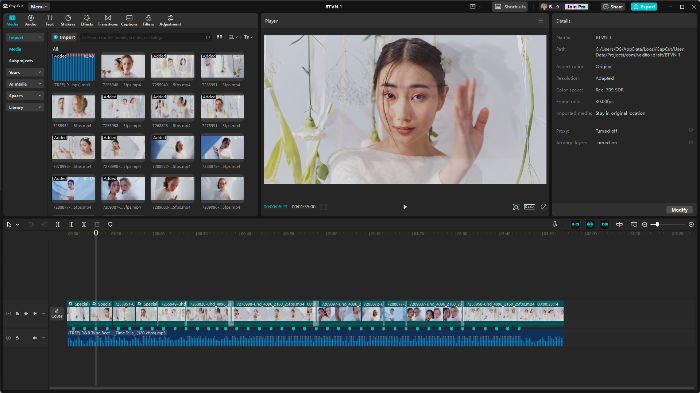This screenshot has width=700, height=393.
Task: Click the redo arrow in timeline toolbar
Action: tap(44, 224)
